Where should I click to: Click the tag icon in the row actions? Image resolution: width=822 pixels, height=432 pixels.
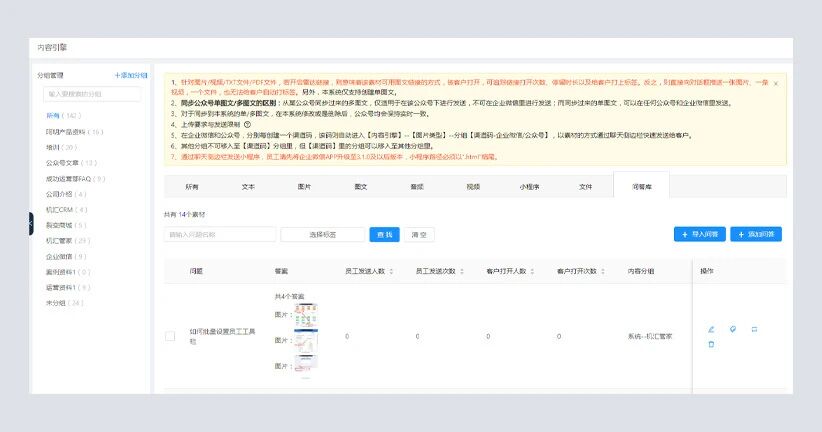tap(732, 329)
